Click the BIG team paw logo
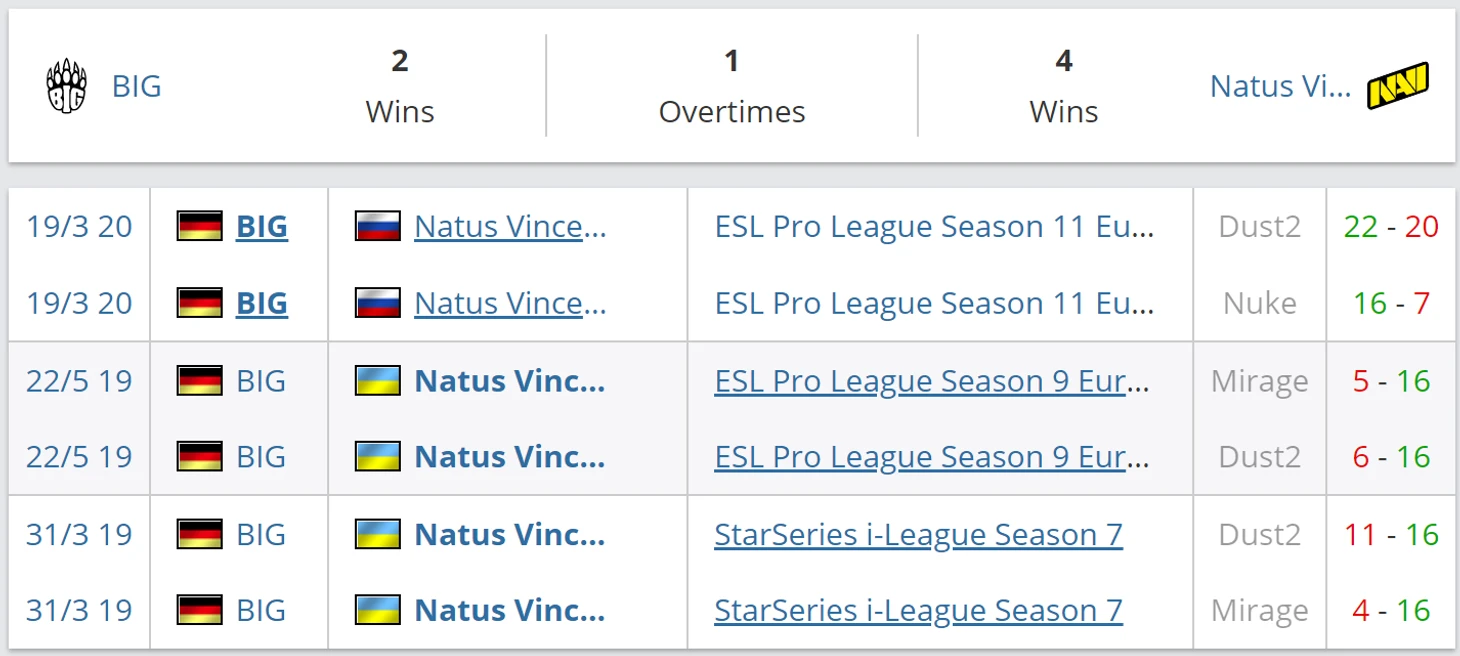This screenshot has width=1460, height=656. [67, 86]
